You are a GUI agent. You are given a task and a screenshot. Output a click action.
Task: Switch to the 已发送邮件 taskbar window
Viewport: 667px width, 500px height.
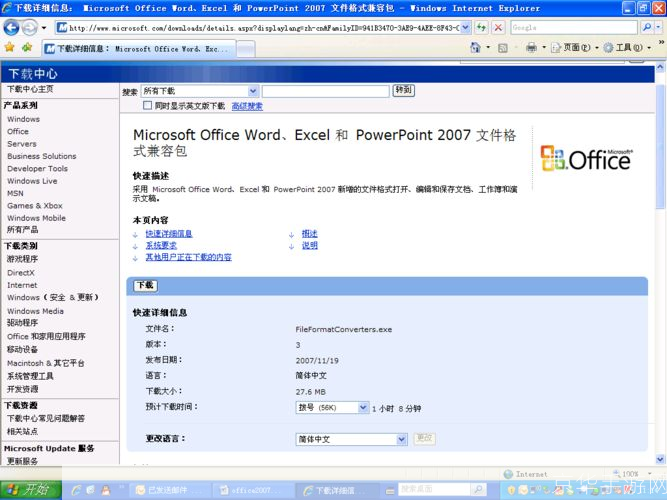[168, 491]
